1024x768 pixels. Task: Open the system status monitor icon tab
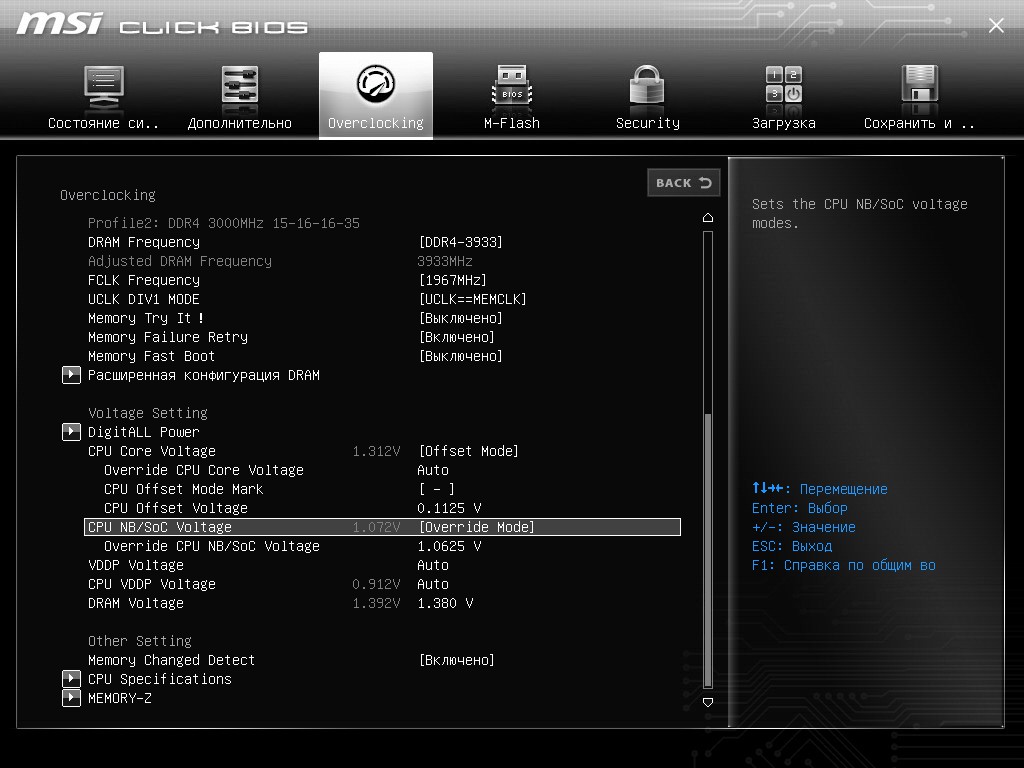click(103, 87)
